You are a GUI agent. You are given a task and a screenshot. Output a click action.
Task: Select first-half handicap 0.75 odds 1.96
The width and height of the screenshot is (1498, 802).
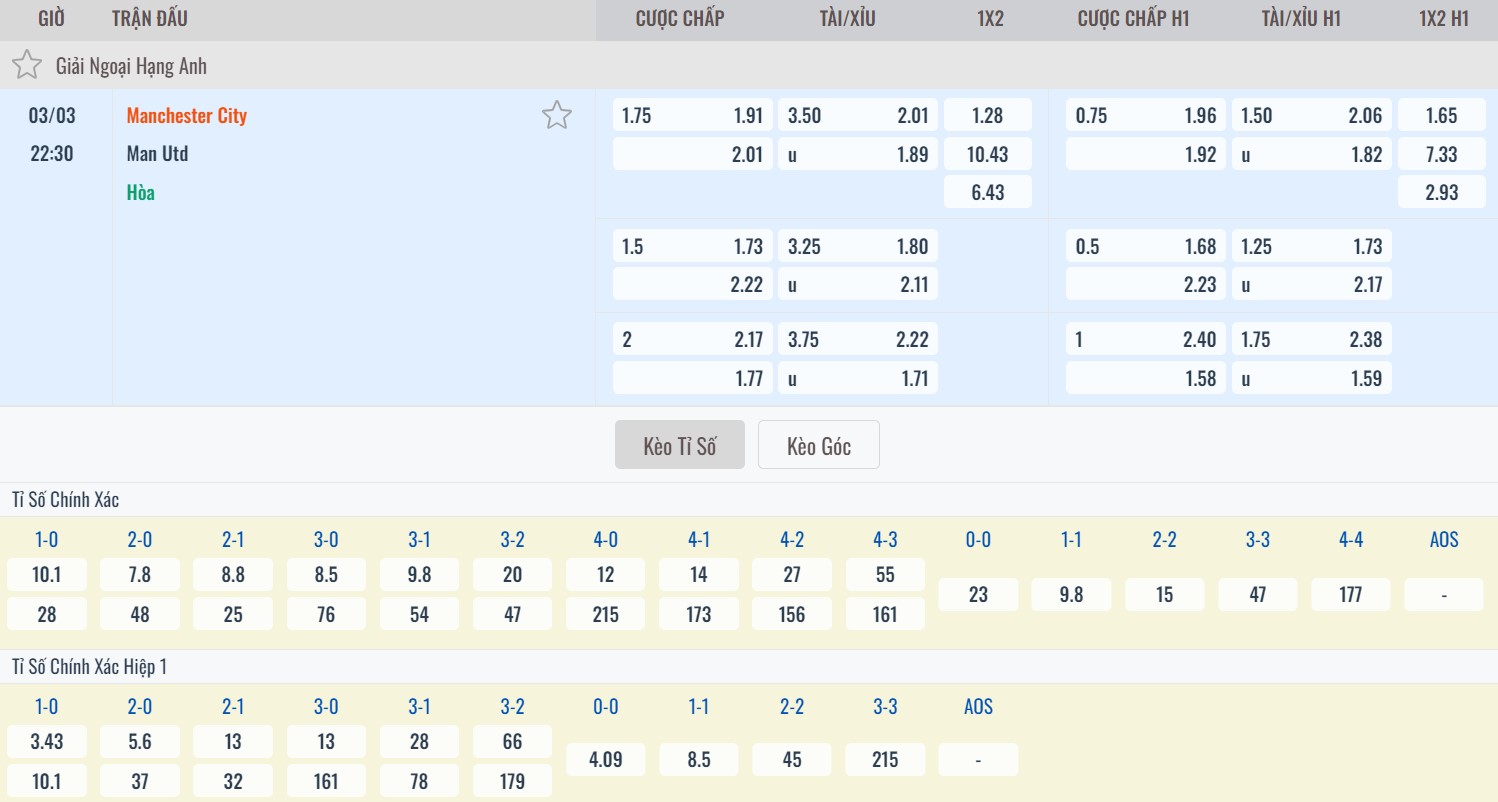click(x=1145, y=116)
